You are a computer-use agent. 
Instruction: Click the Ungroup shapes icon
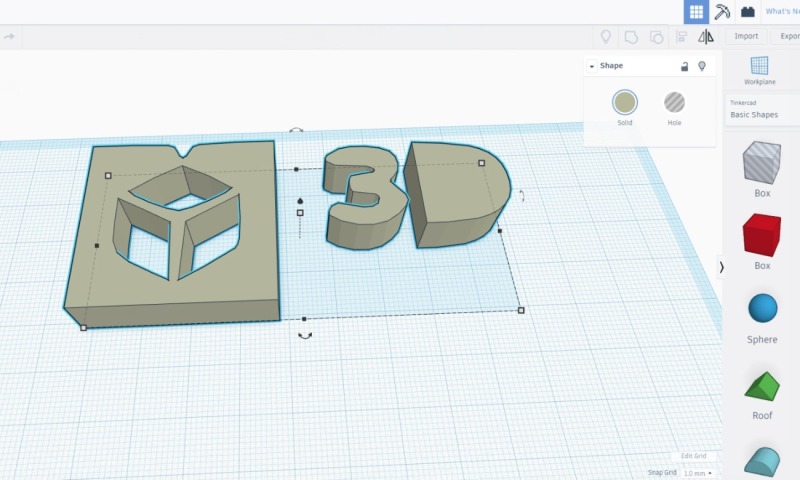click(656, 37)
